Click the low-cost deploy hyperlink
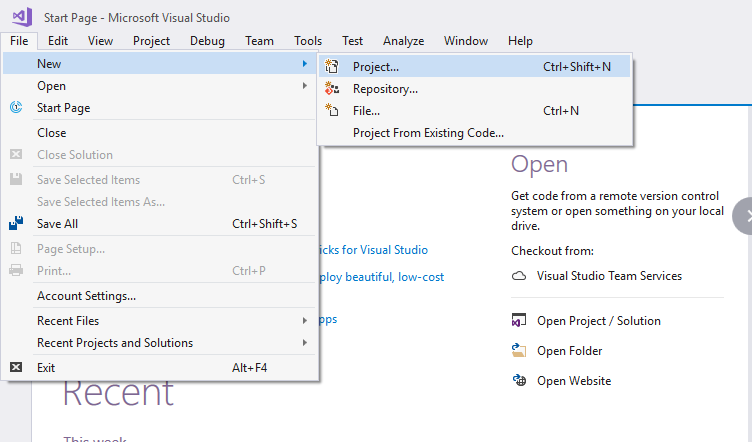Image resolution: width=752 pixels, height=442 pixels. (382, 277)
